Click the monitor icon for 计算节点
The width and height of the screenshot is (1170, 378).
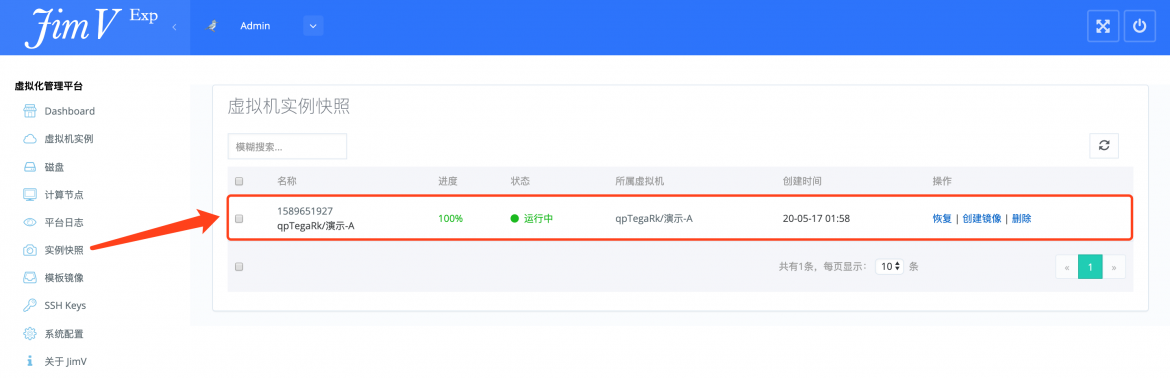click(30, 195)
